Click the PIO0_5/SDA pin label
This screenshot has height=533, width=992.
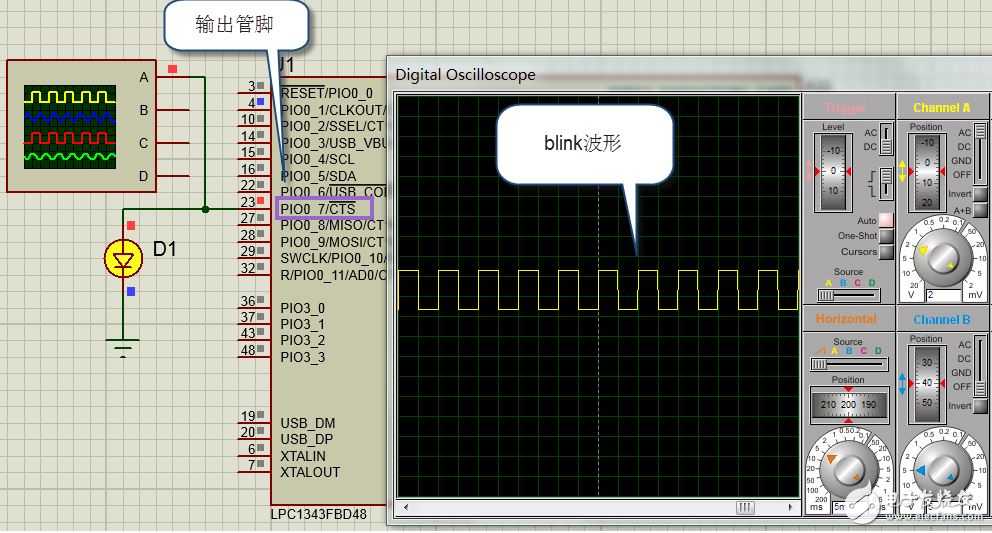pos(318,176)
